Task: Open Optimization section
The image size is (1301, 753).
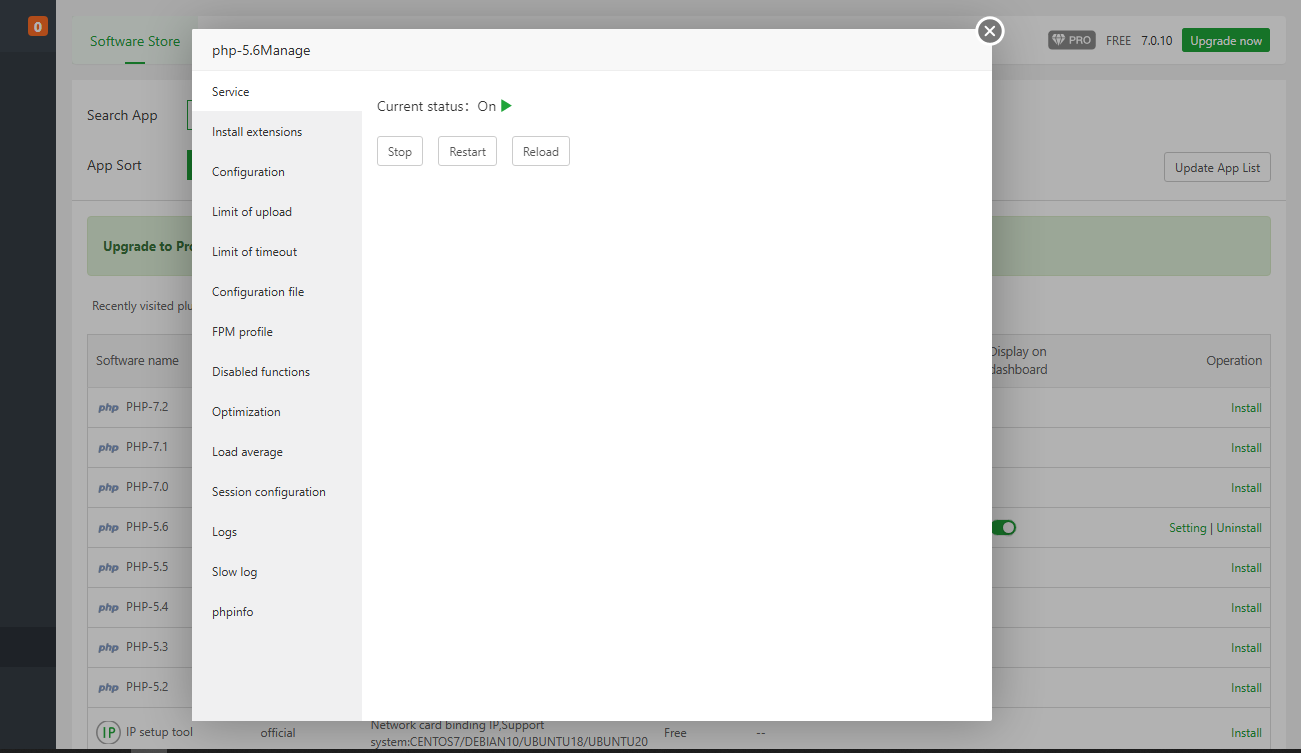Action: (x=277, y=411)
